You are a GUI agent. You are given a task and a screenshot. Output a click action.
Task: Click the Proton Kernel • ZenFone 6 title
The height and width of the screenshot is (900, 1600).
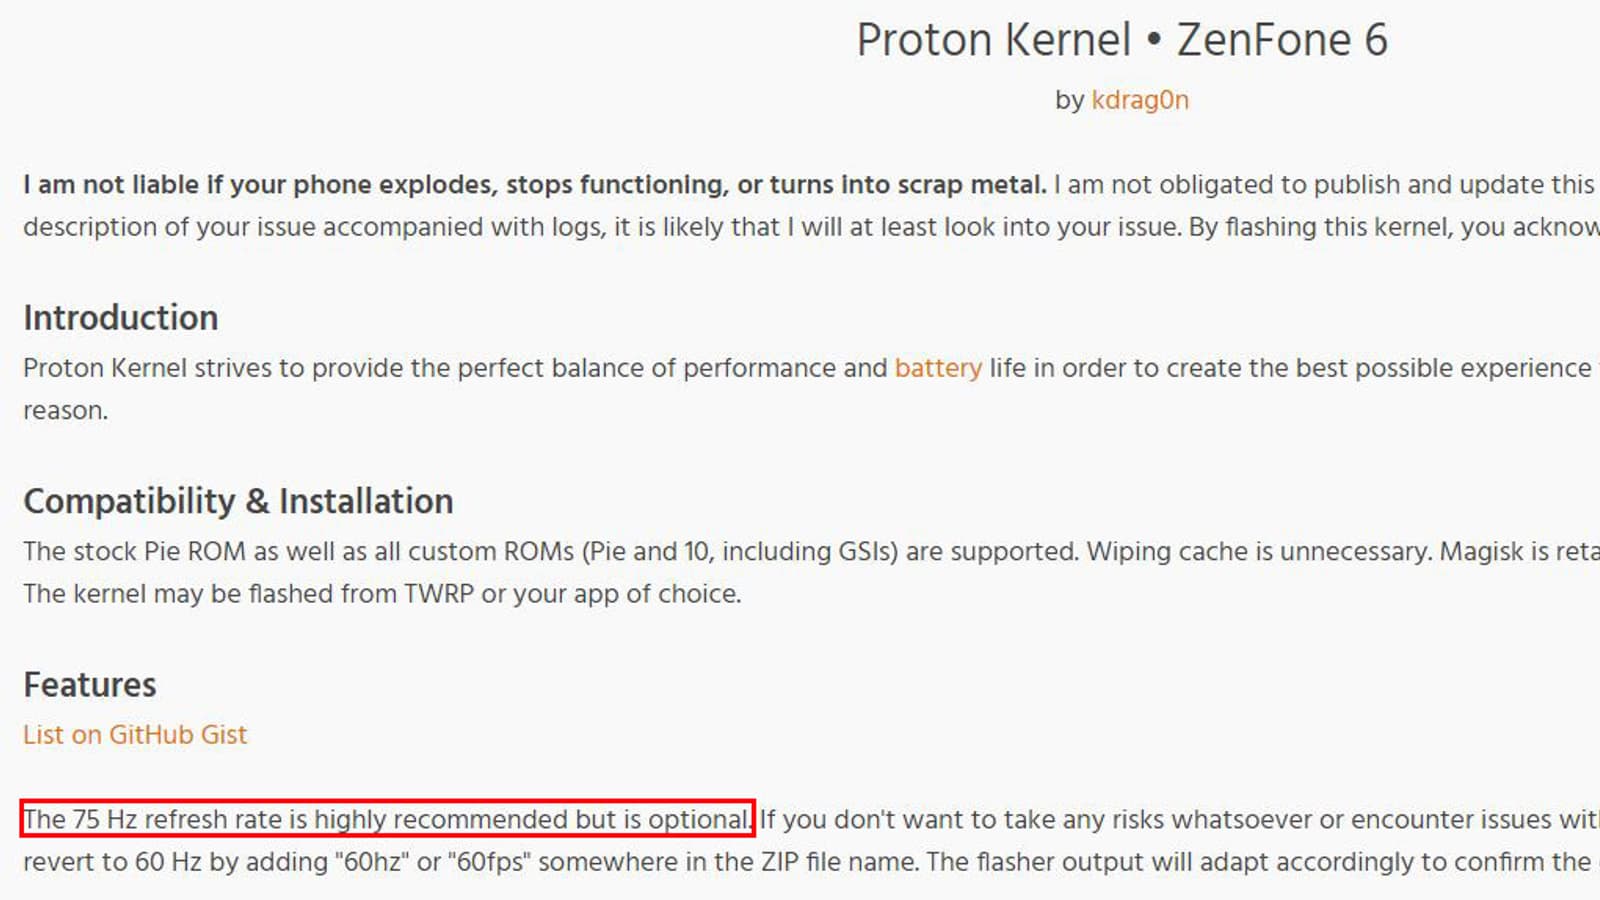point(1121,40)
